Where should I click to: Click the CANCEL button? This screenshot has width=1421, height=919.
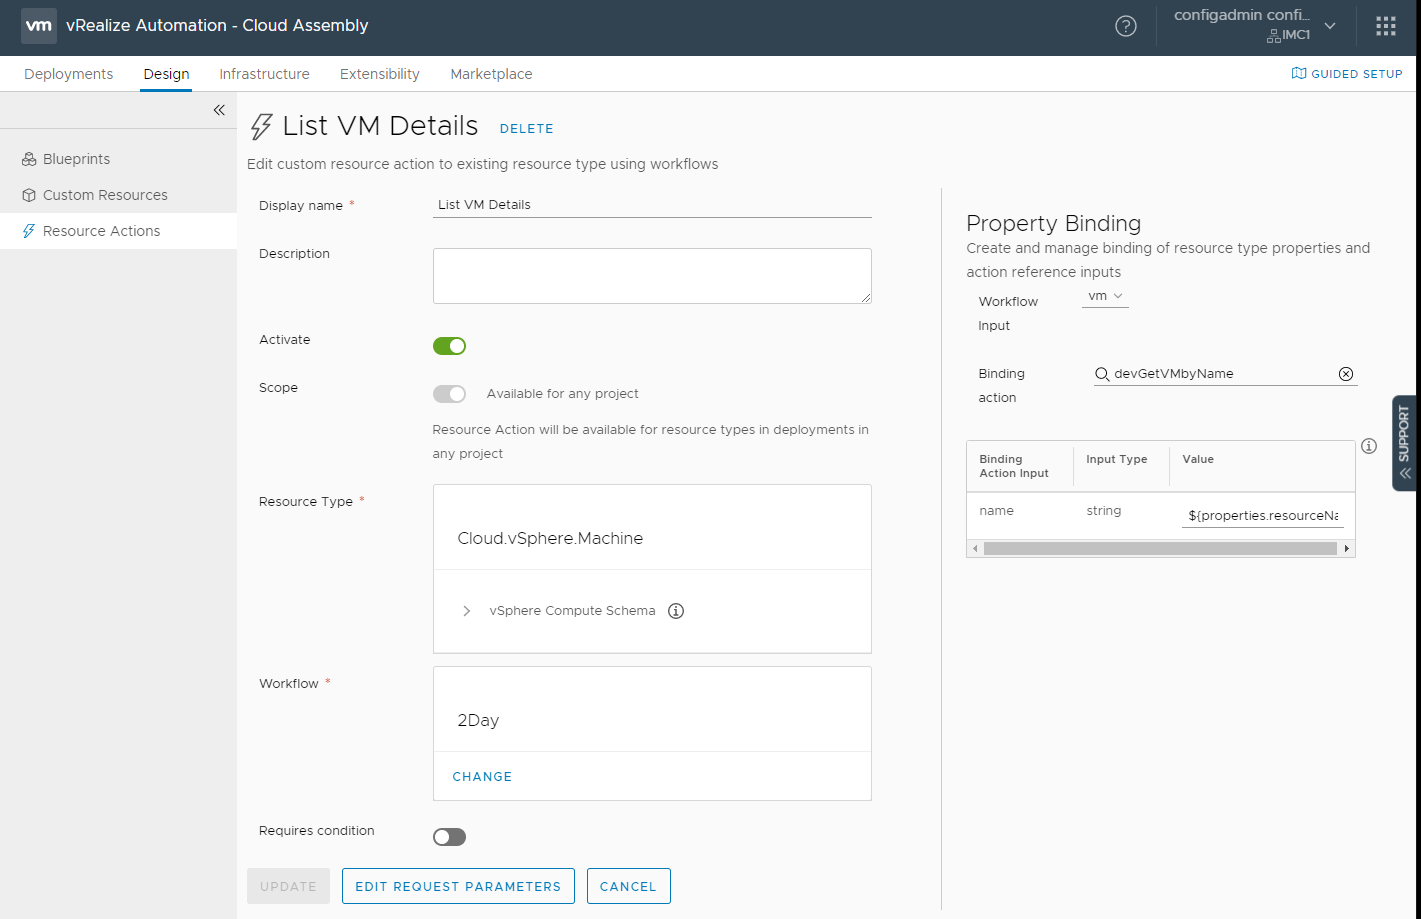coord(628,886)
